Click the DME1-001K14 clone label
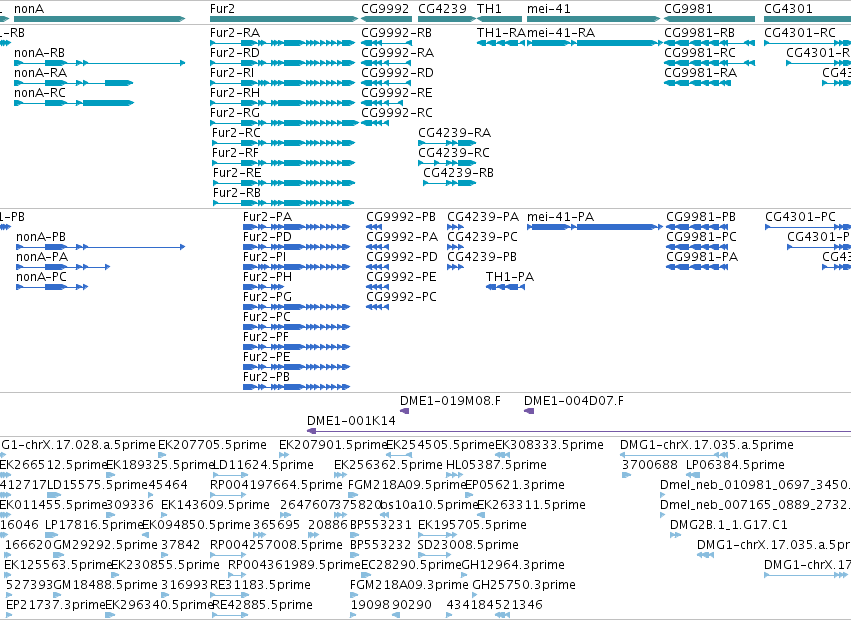851x620 pixels. click(351, 421)
